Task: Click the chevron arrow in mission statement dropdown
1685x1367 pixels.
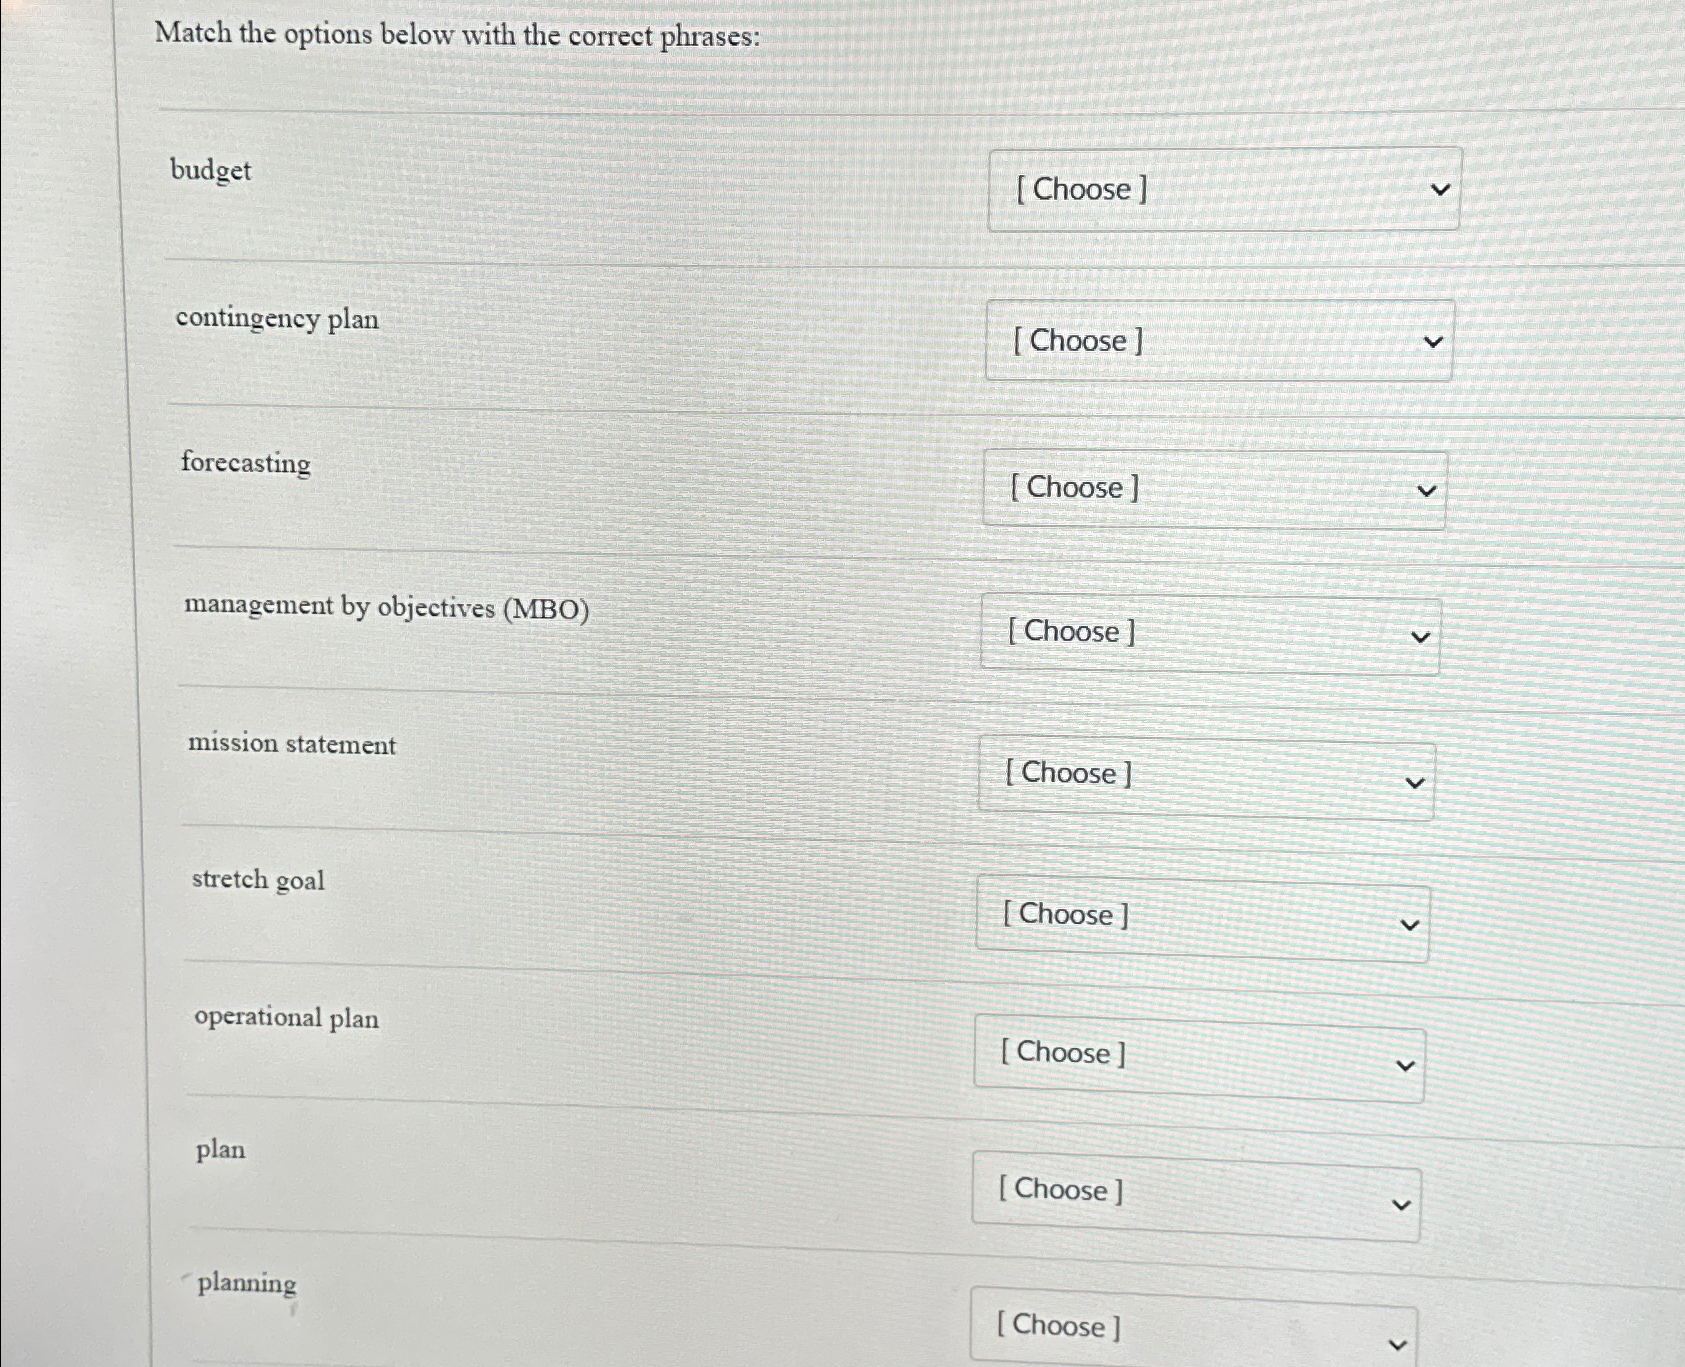Action: pyautogui.click(x=1414, y=783)
